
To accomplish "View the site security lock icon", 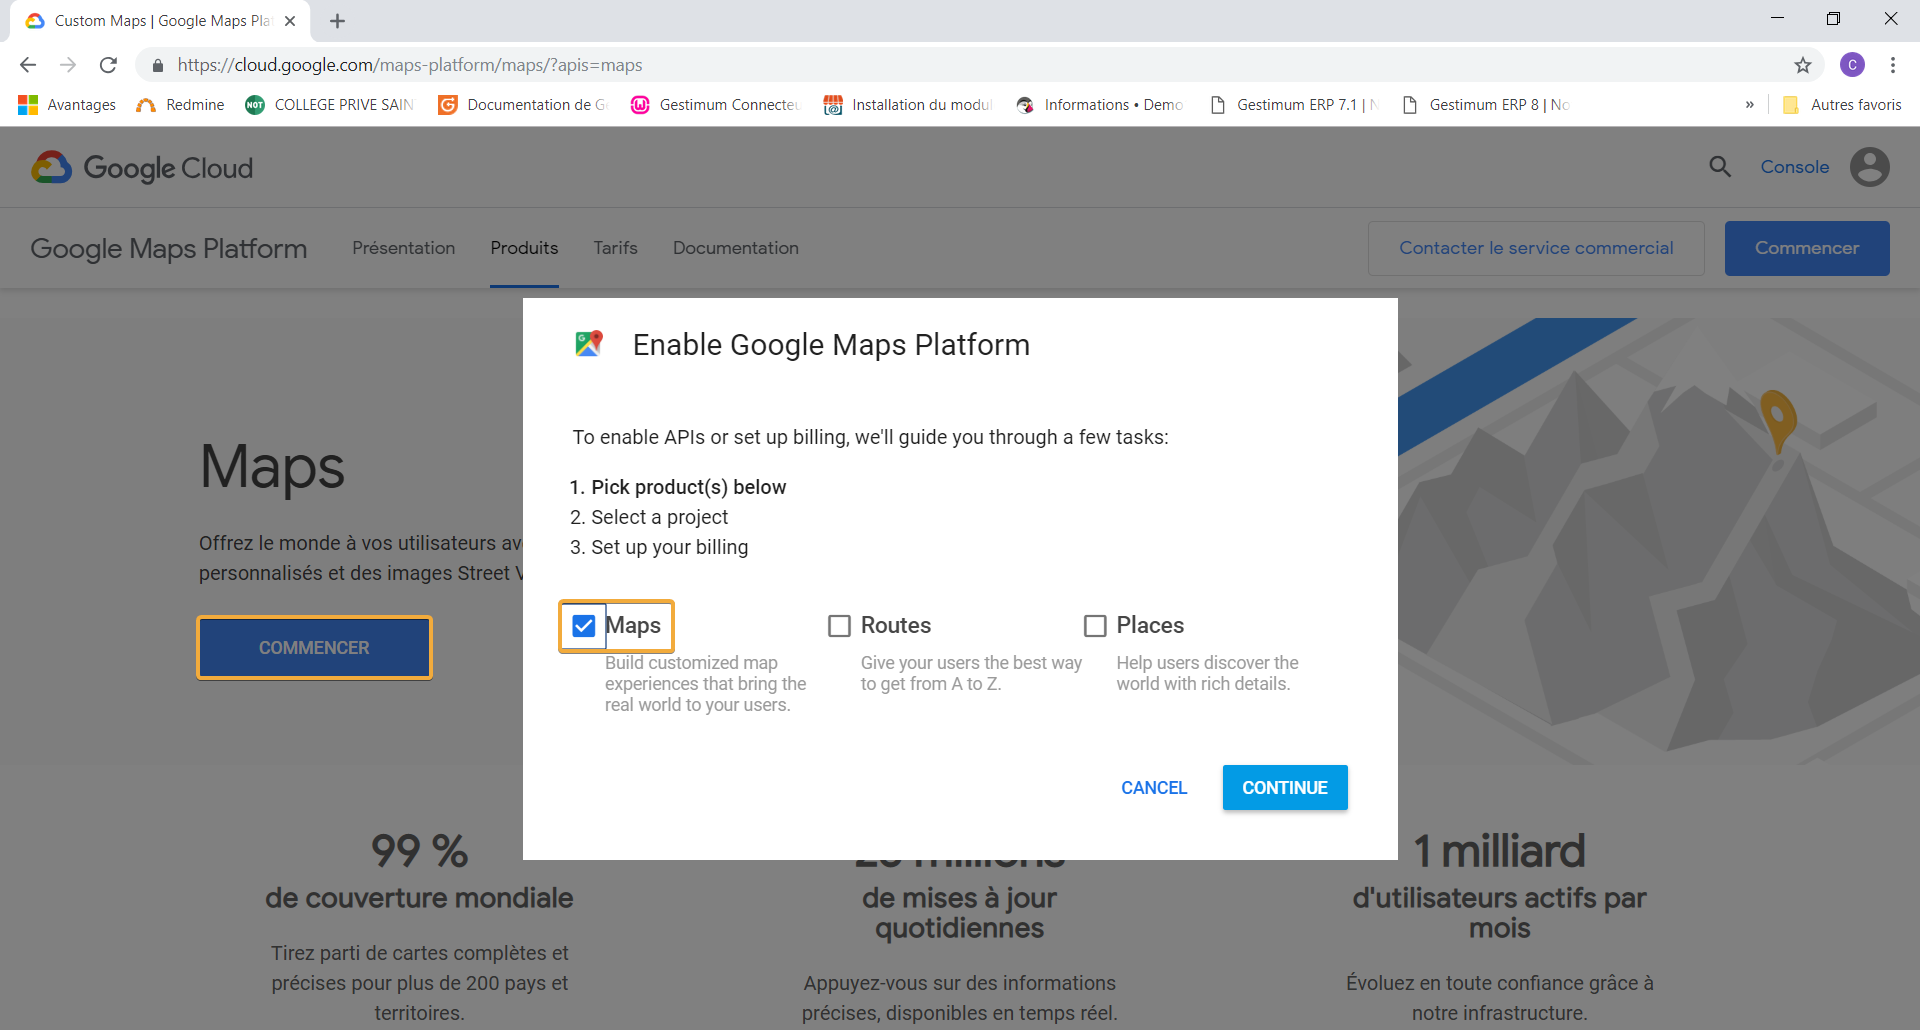I will [157, 65].
